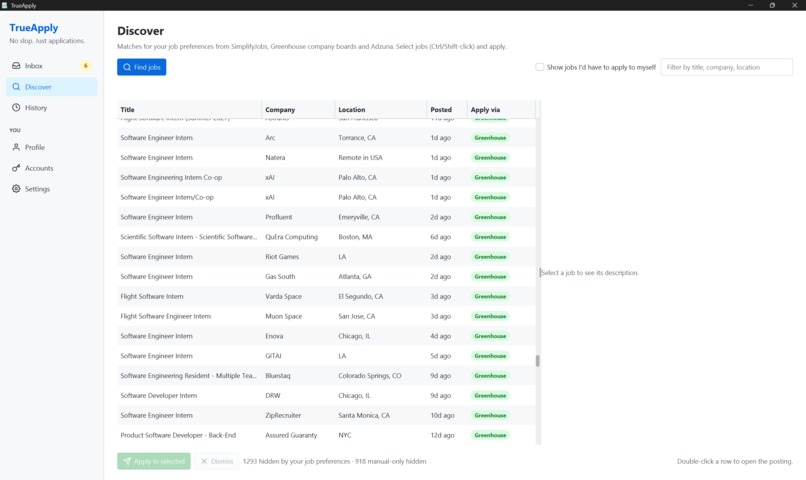Sort by the Posted column header
This screenshot has width=806, height=480.
(x=447, y=109)
